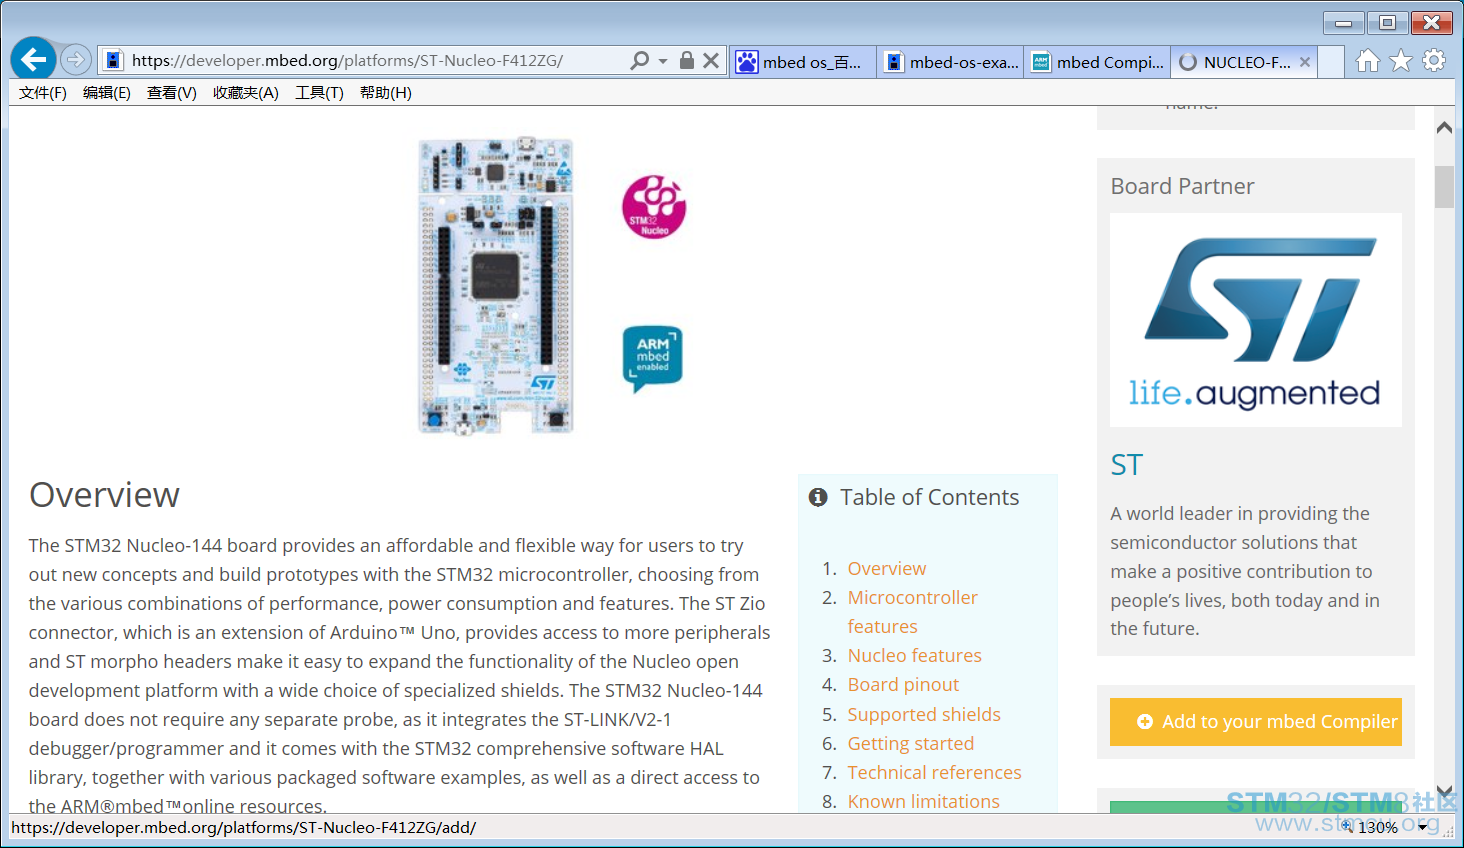Click the Table of Contents heading
1464x848 pixels.
pos(930,498)
